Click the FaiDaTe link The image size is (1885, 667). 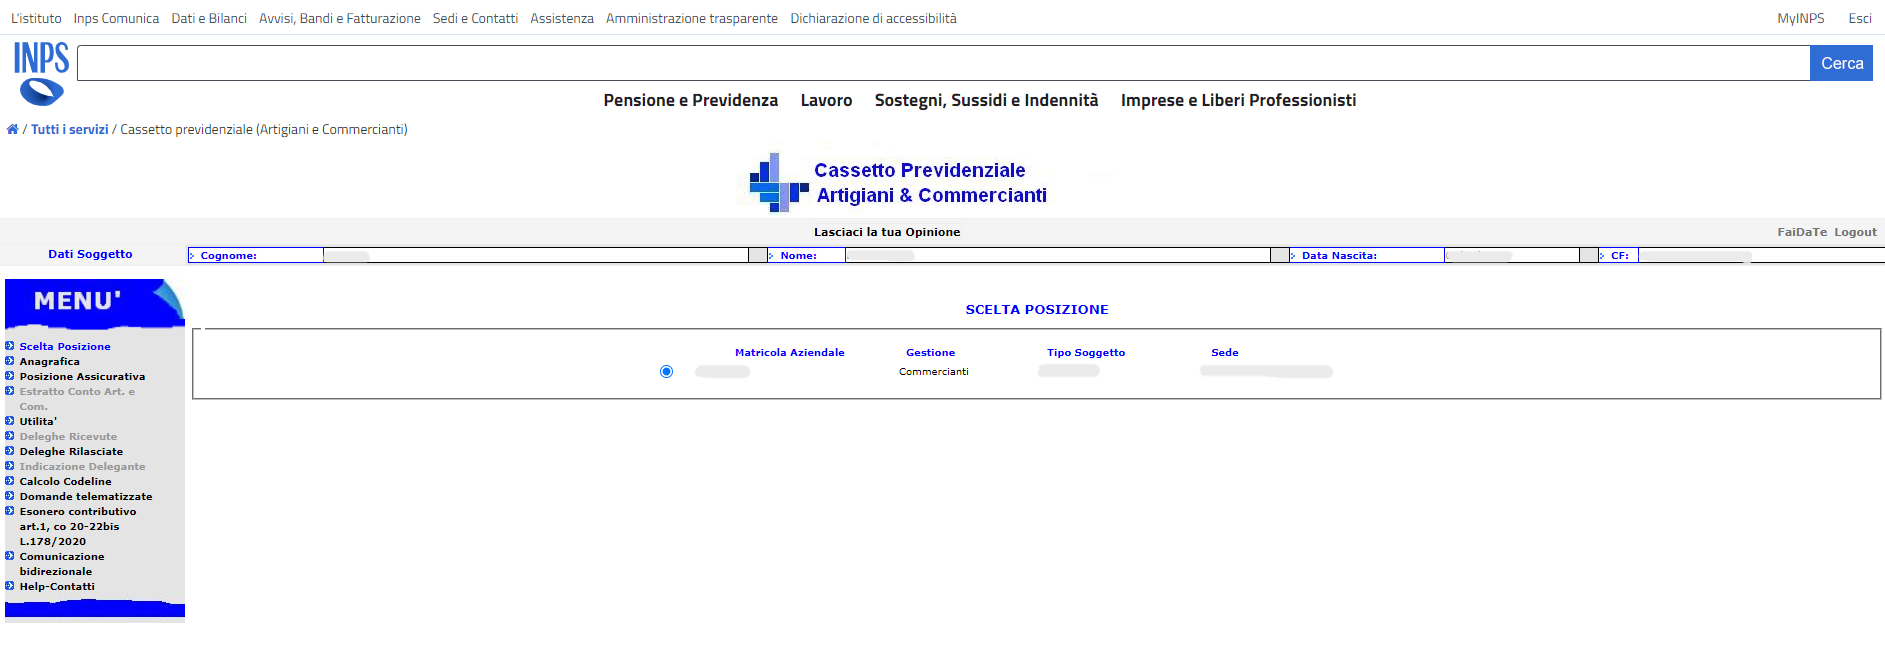1802,232
